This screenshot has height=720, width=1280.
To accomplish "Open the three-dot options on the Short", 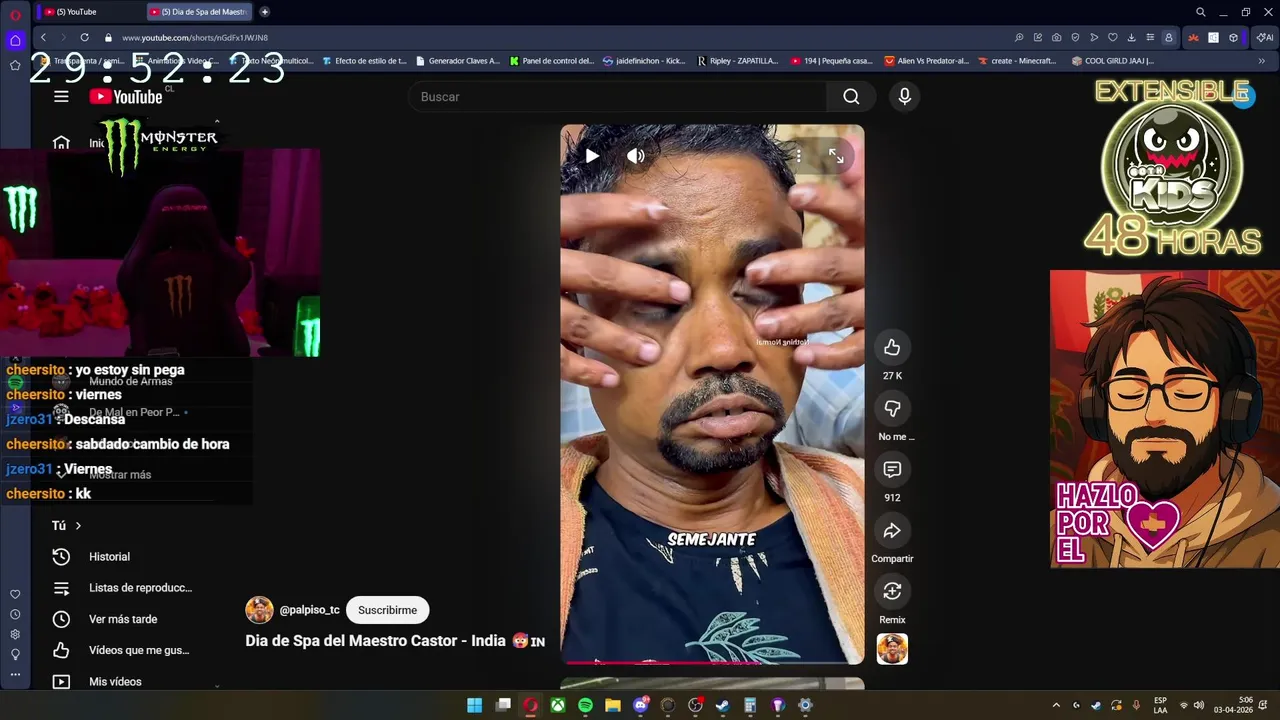I will pos(798,156).
